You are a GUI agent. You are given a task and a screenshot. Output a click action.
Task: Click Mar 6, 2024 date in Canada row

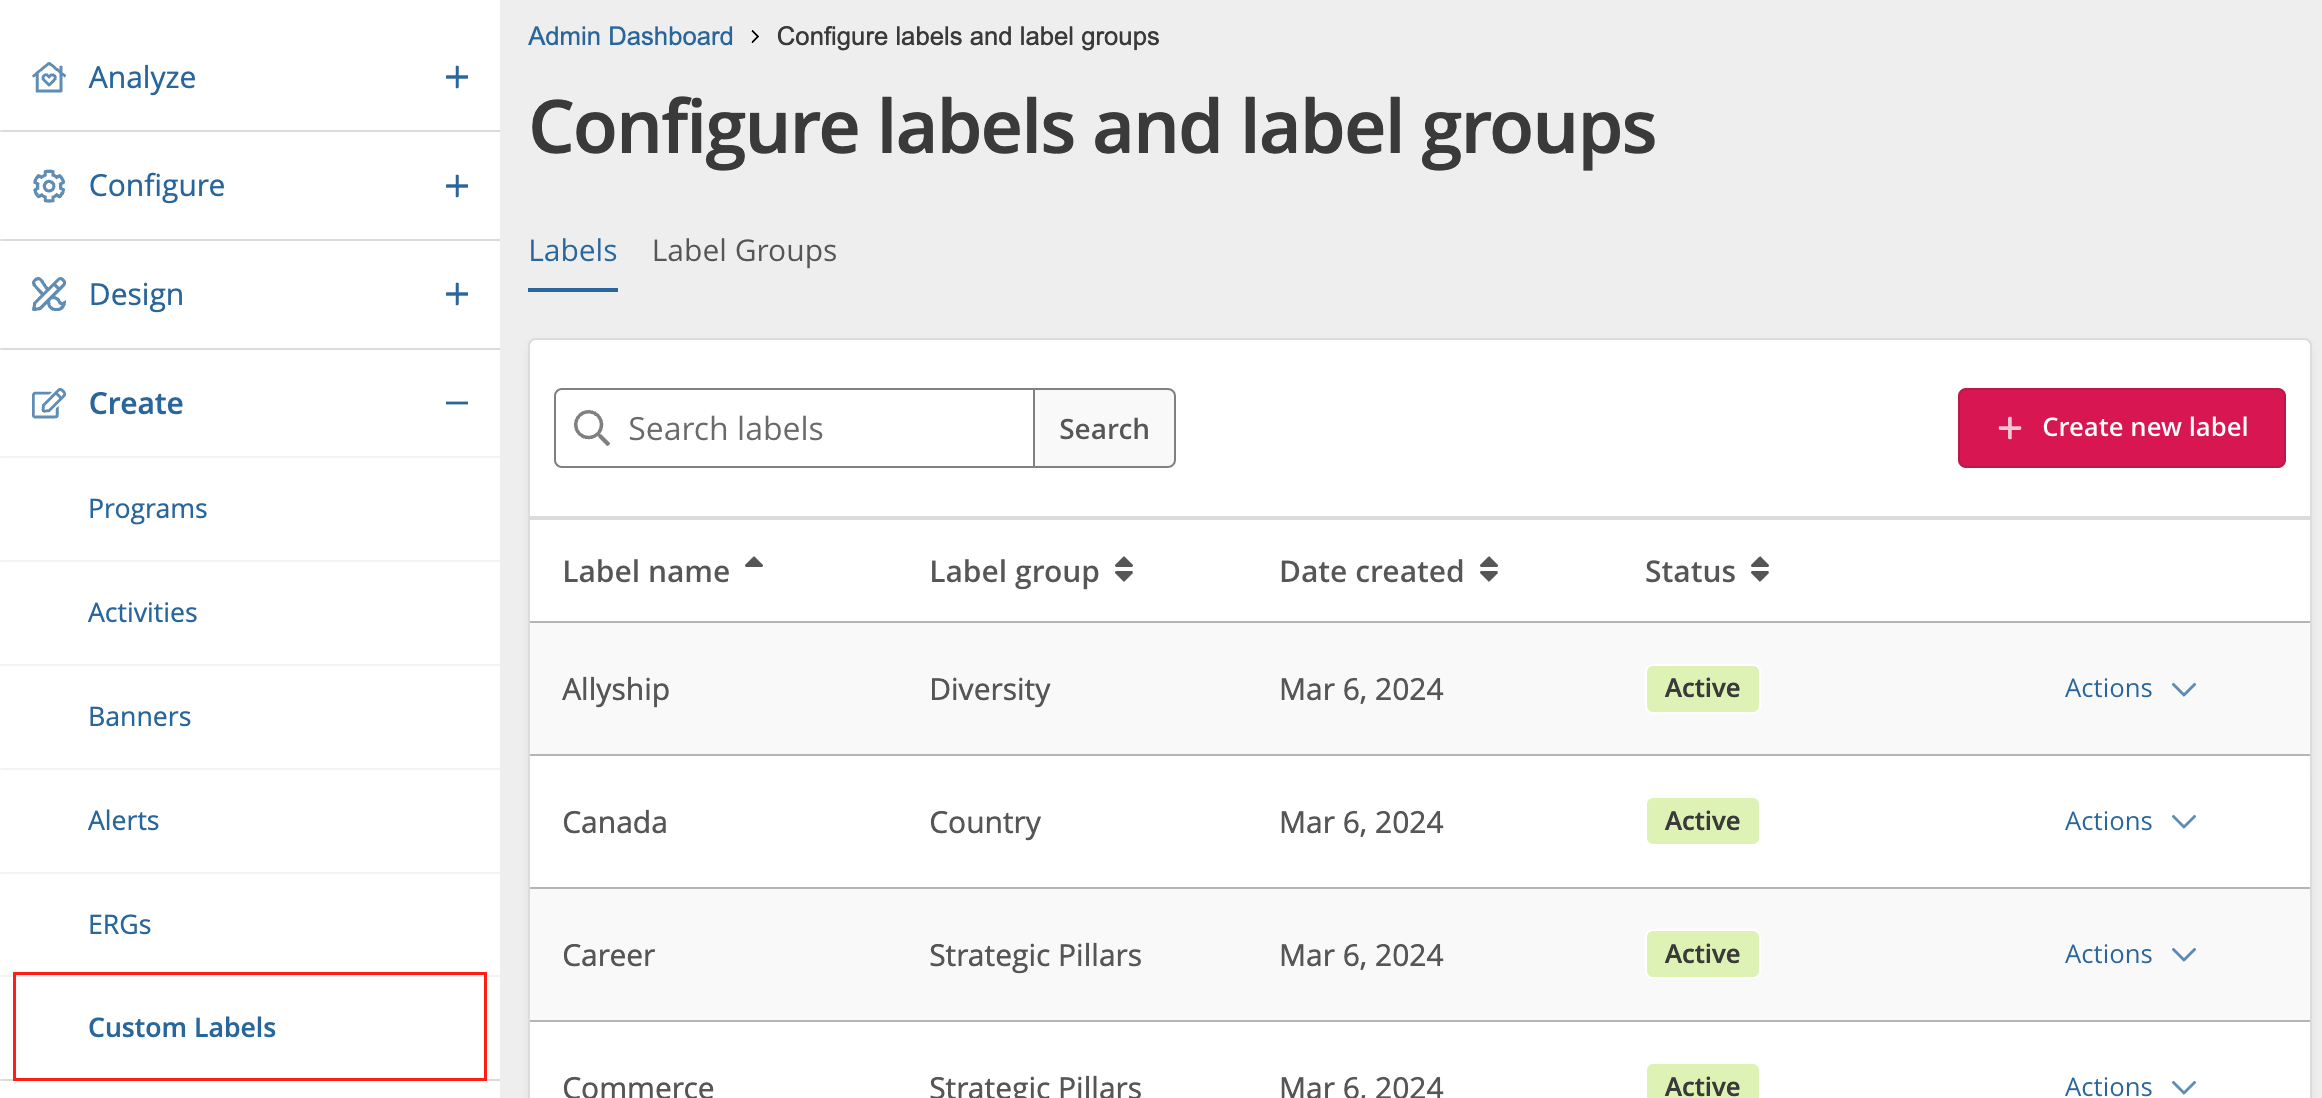(x=1362, y=822)
